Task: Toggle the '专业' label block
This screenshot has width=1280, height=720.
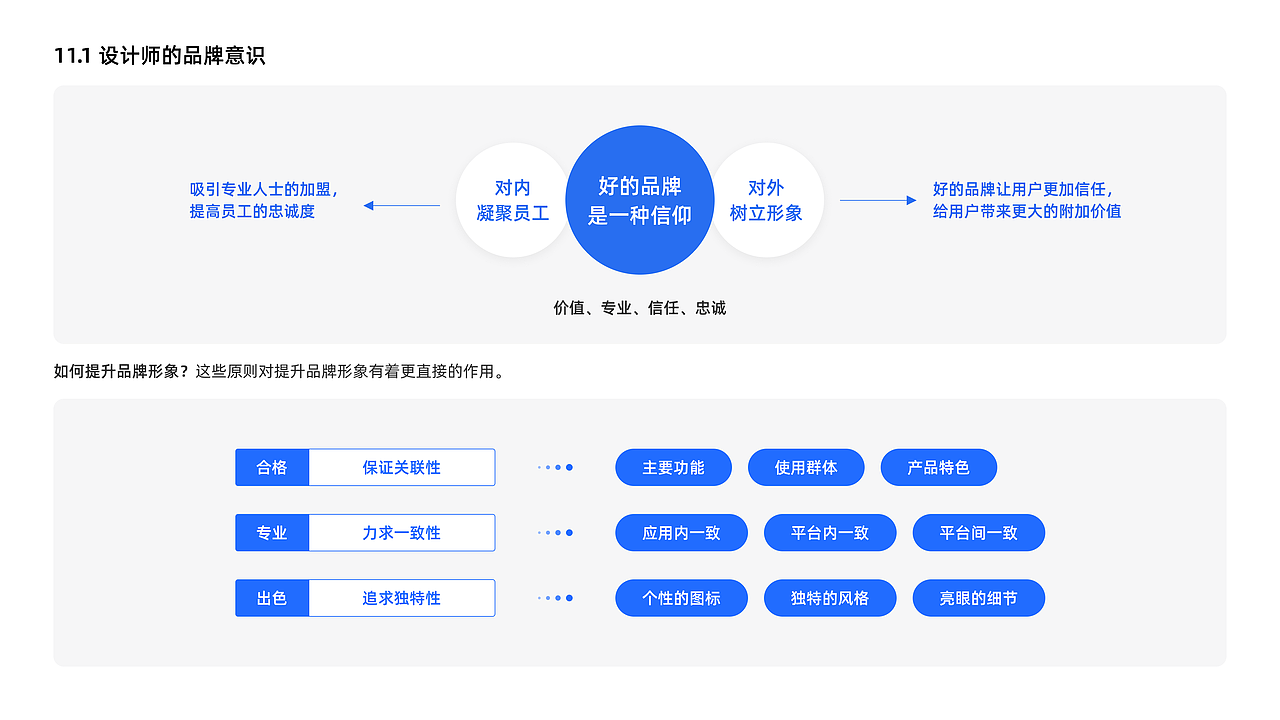Action: (272, 532)
